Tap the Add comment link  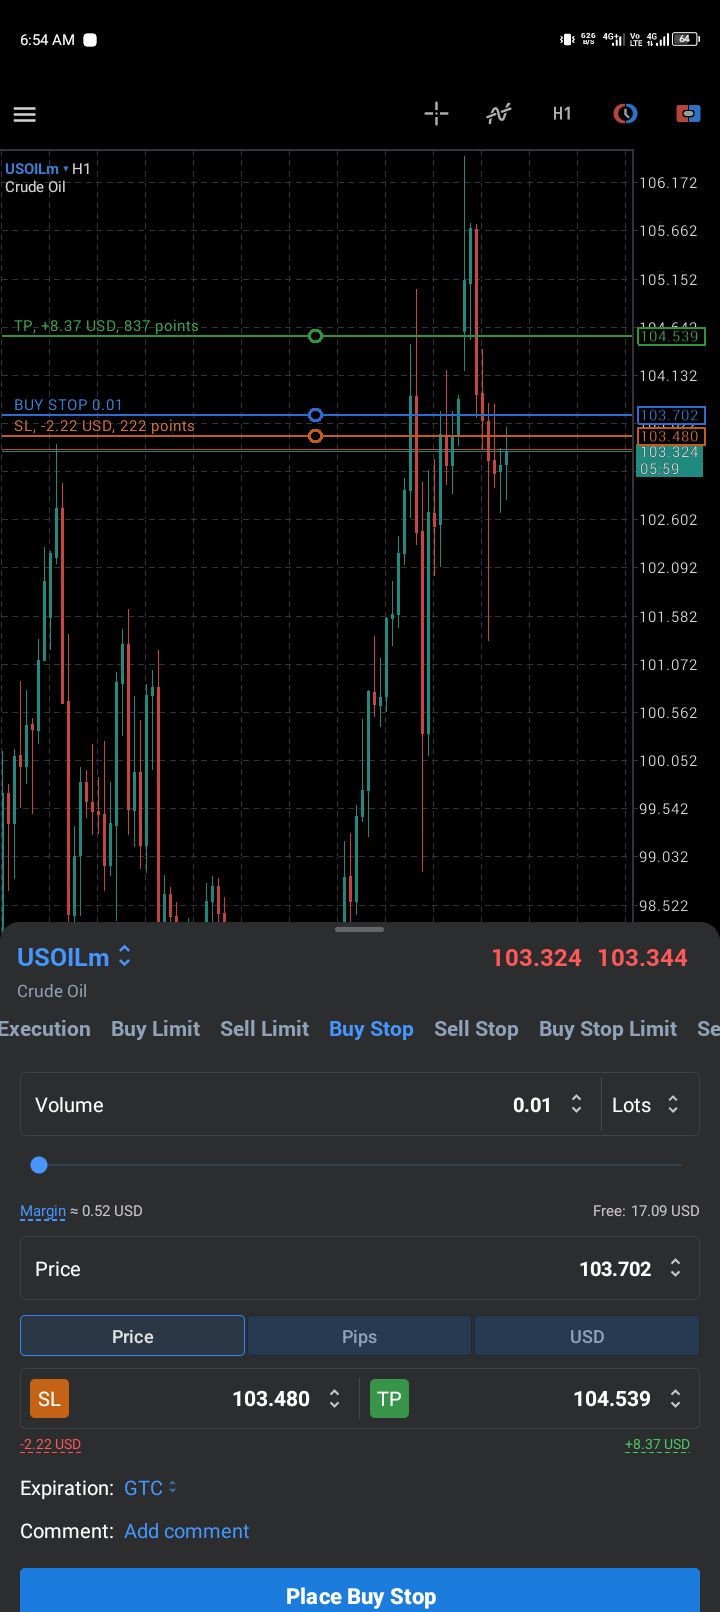click(186, 1531)
